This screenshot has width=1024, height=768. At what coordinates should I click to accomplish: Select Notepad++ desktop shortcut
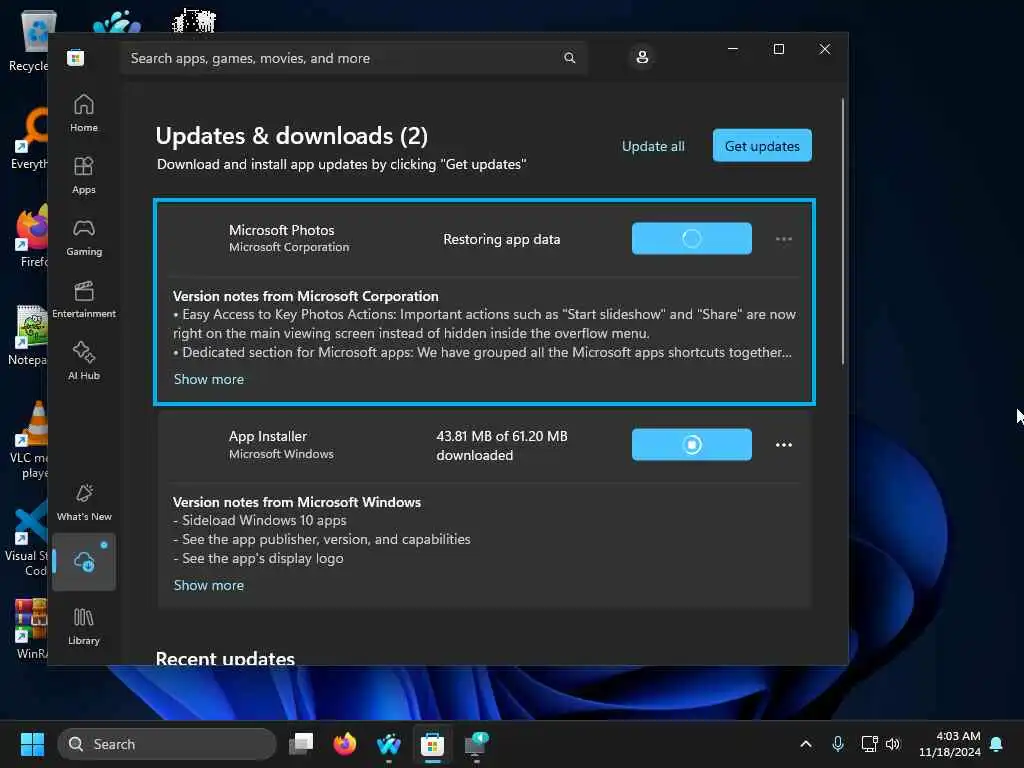click(x=27, y=335)
